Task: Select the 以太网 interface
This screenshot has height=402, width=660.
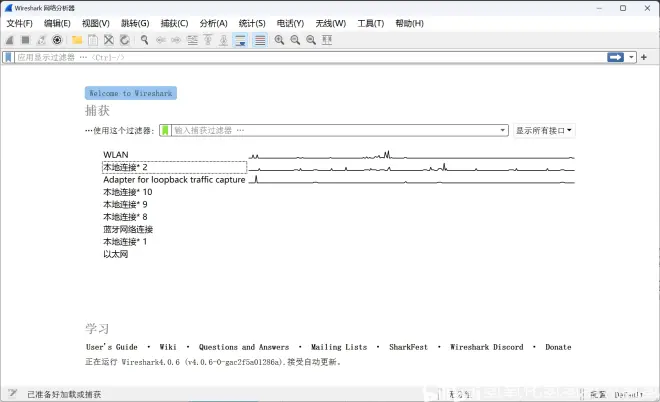Action: (115, 254)
